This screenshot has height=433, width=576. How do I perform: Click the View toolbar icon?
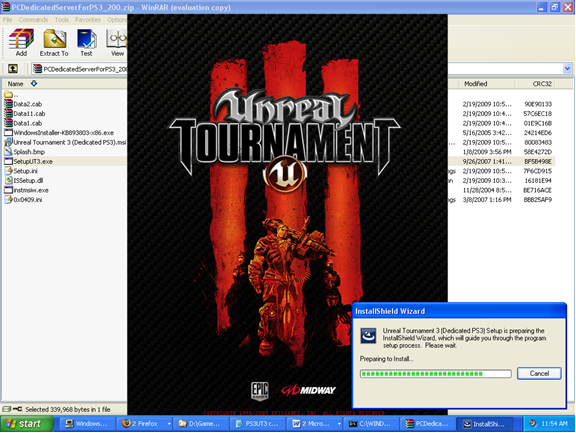[x=117, y=42]
